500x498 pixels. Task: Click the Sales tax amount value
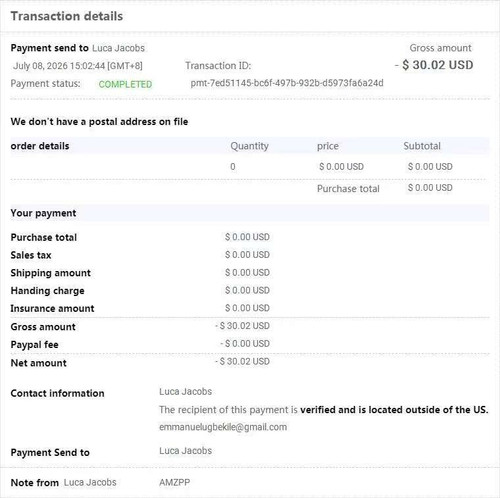[247, 255]
